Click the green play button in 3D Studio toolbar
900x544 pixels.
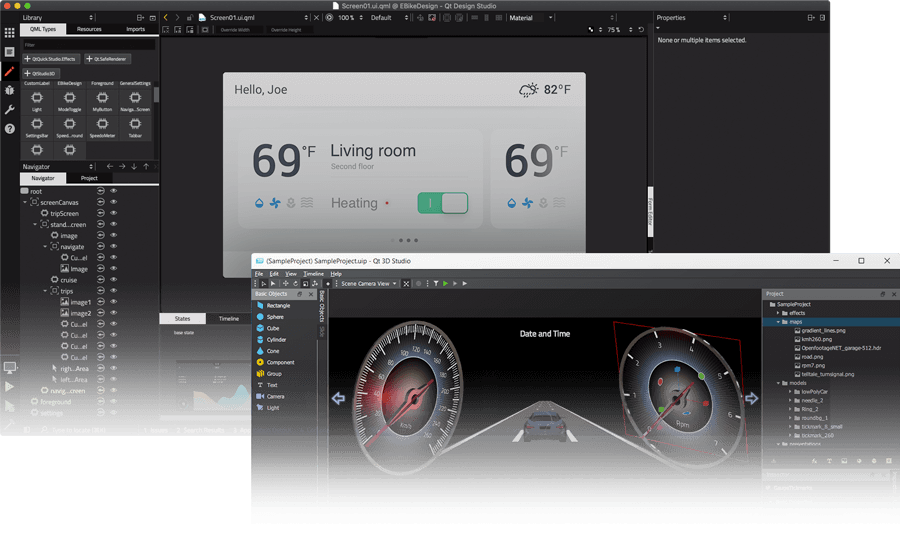coord(445,284)
